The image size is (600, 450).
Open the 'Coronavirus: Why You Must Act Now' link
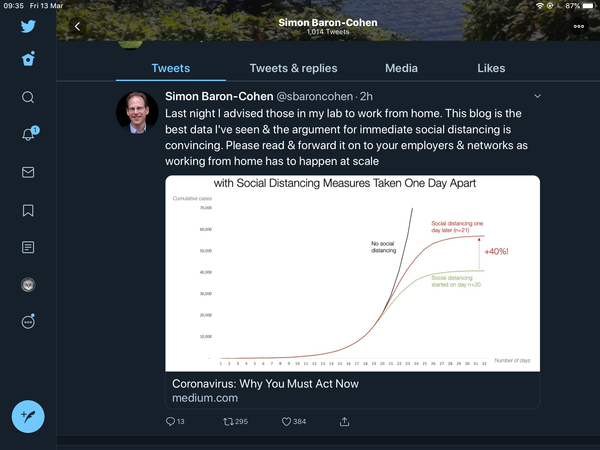(x=265, y=384)
